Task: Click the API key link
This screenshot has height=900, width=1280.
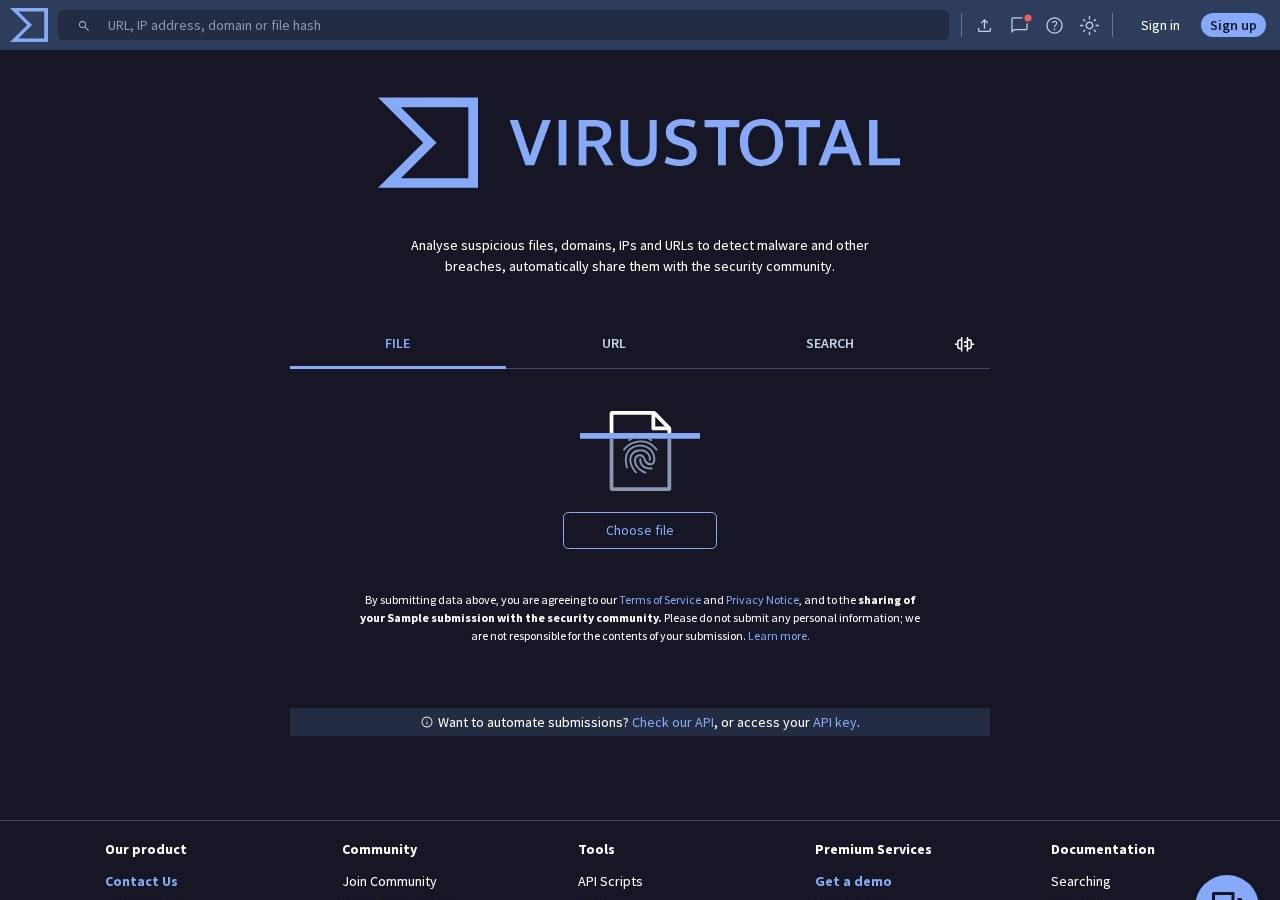Action: point(835,722)
